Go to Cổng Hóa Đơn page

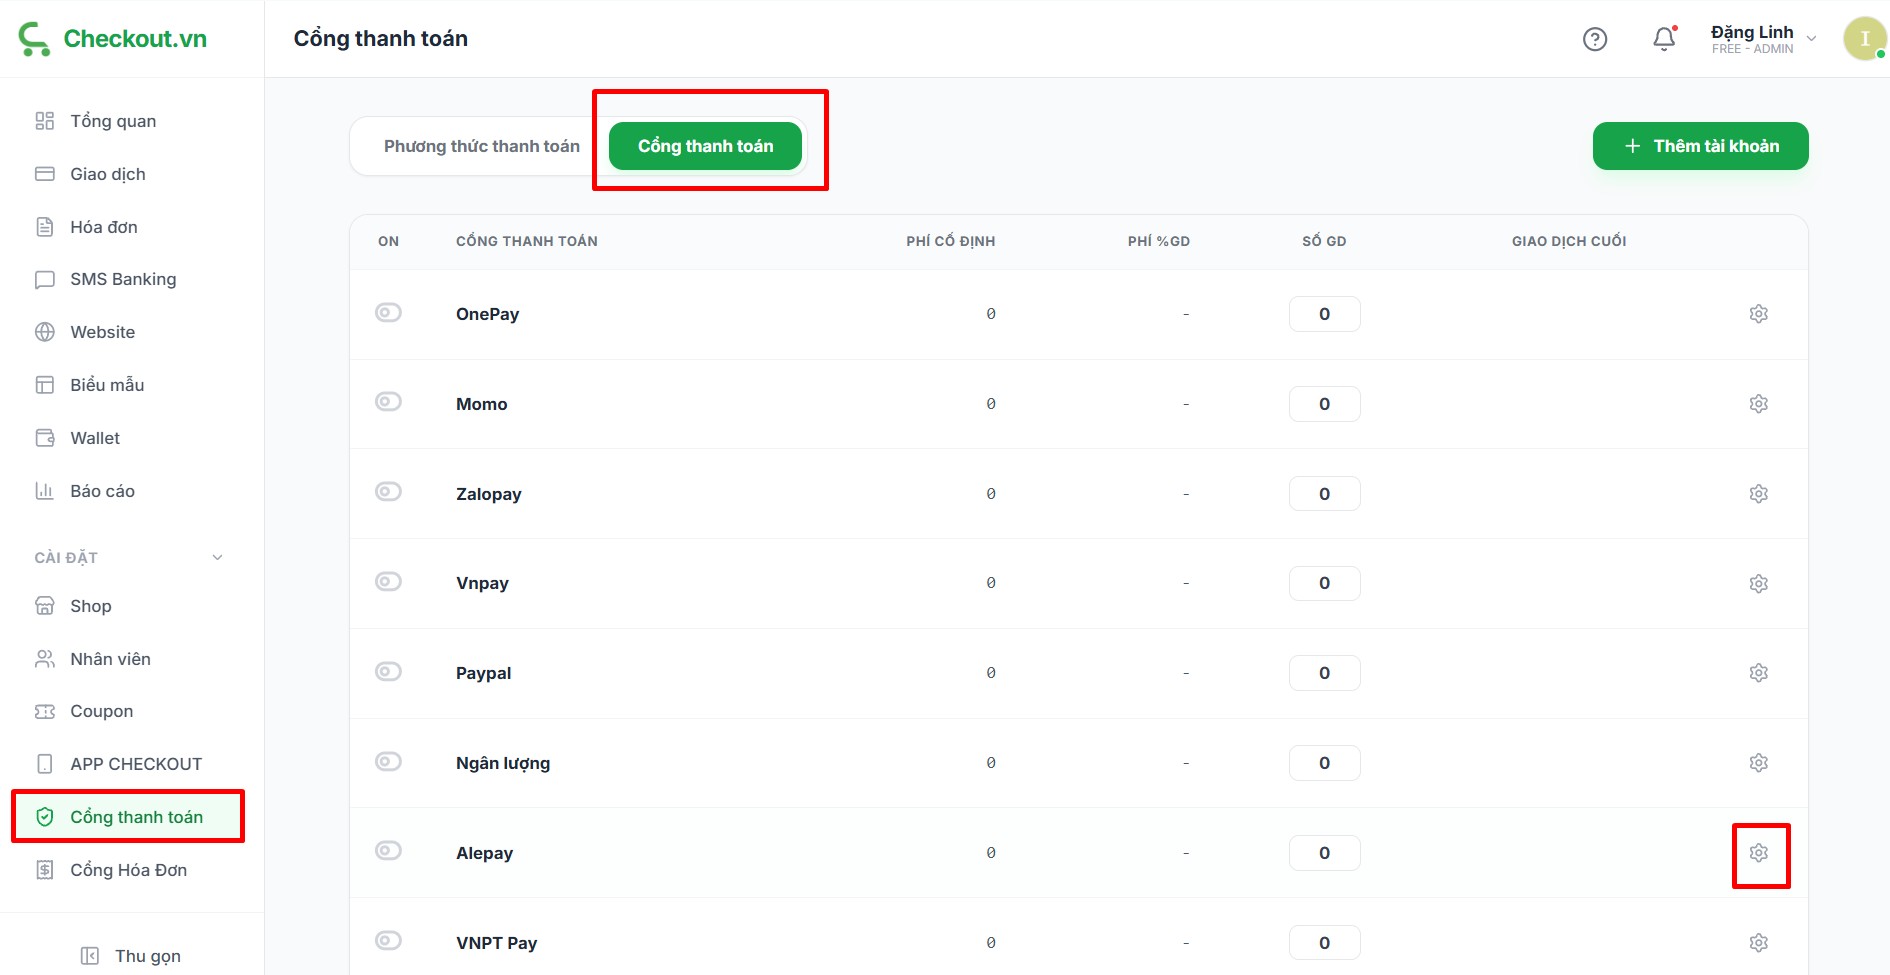128,870
